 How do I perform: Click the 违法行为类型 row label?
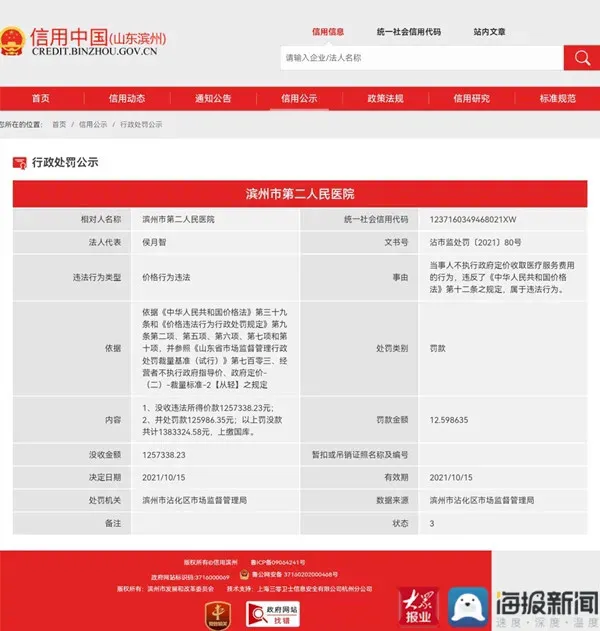[x=97, y=278]
